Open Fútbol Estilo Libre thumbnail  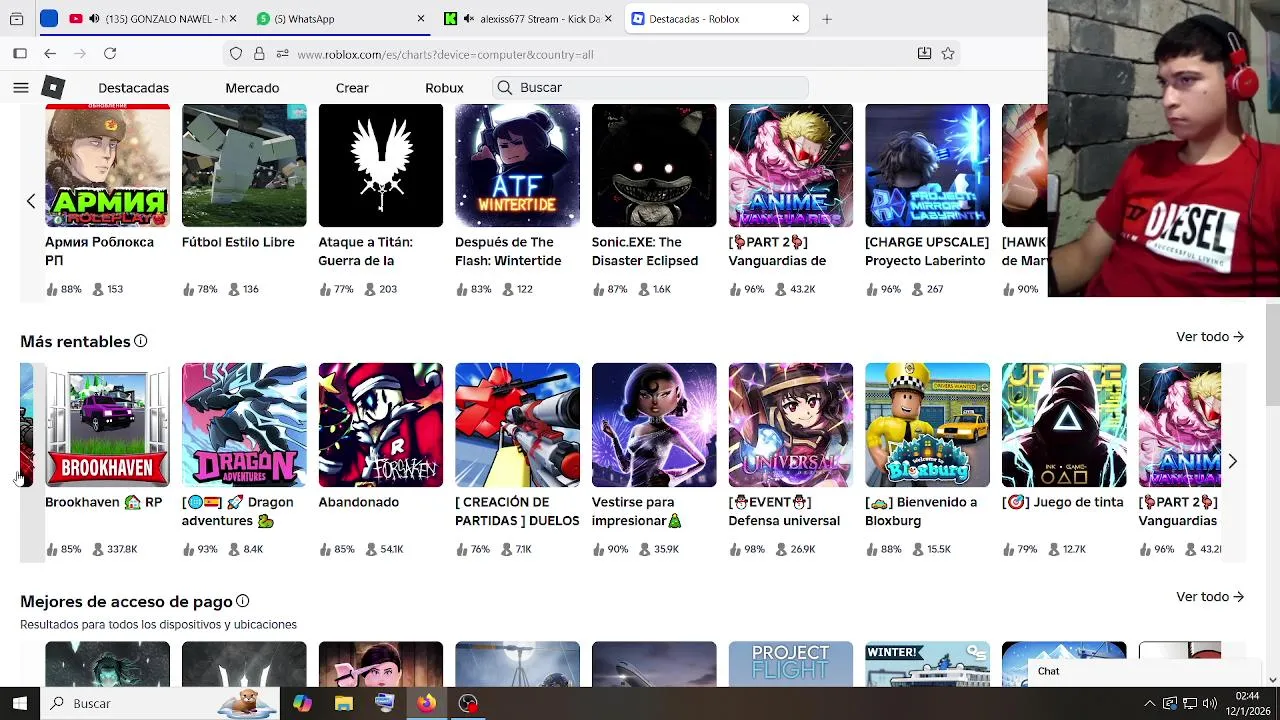coord(244,165)
